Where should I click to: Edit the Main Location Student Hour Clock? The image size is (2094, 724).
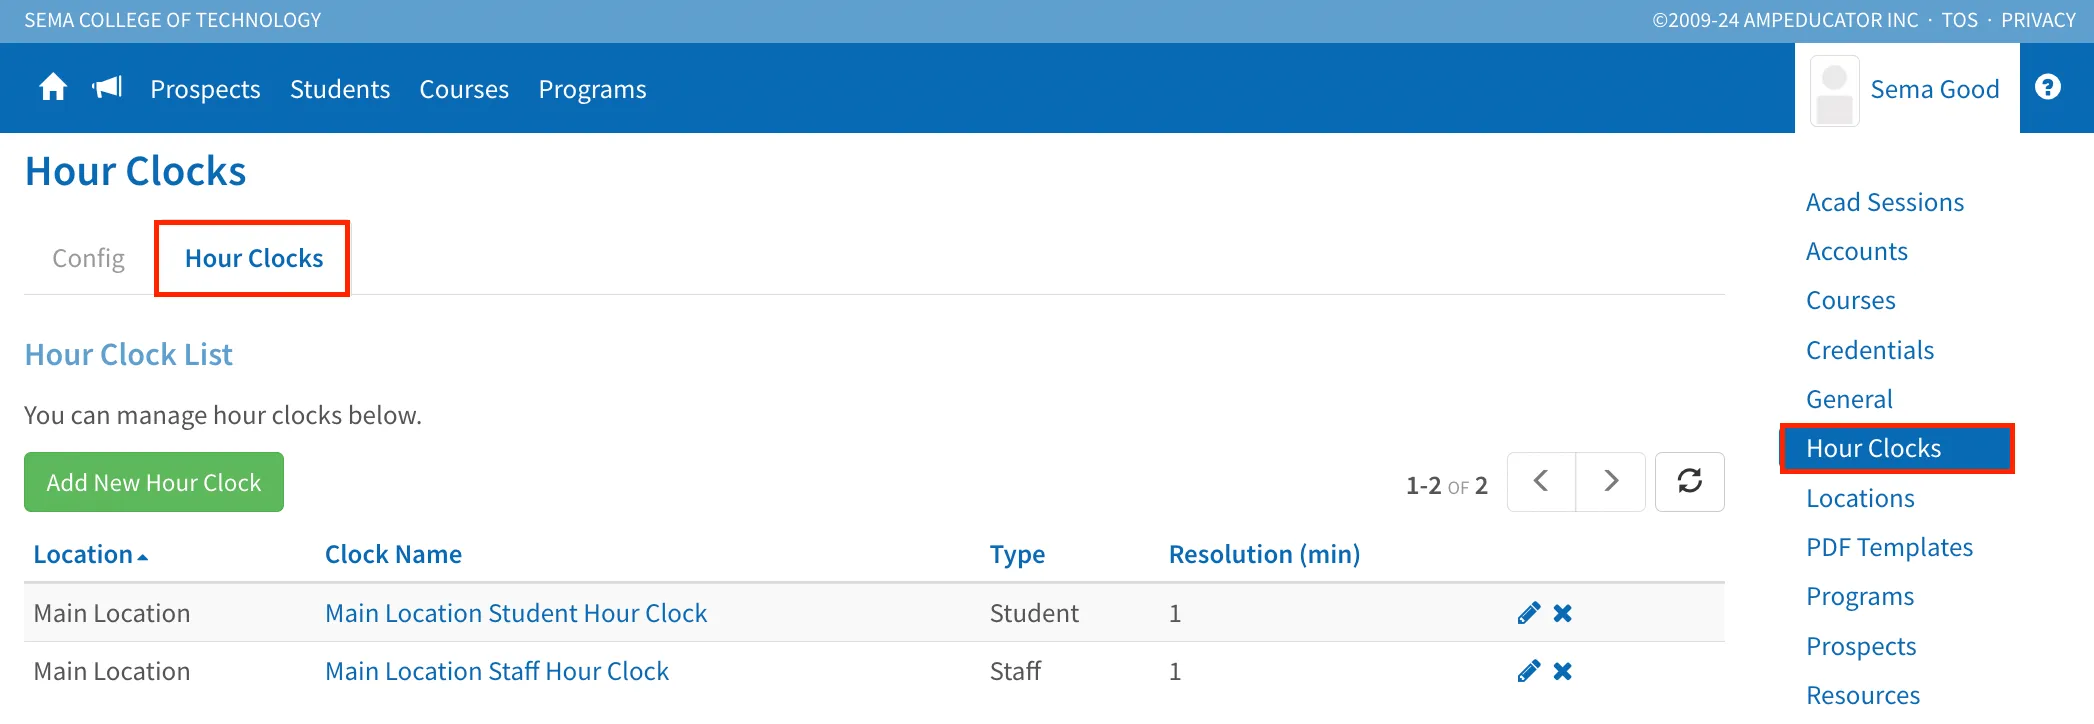pyautogui.click(x=1528, y=613)
